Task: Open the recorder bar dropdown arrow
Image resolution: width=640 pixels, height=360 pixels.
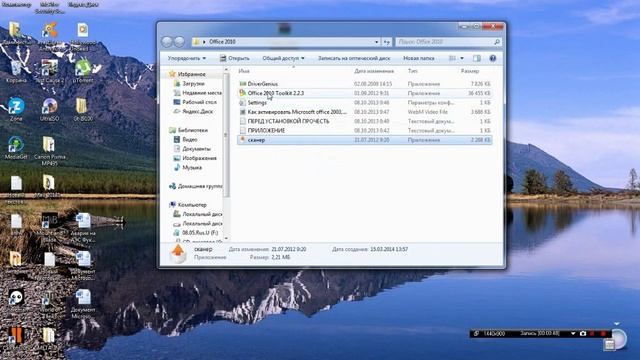Action: 573,333
